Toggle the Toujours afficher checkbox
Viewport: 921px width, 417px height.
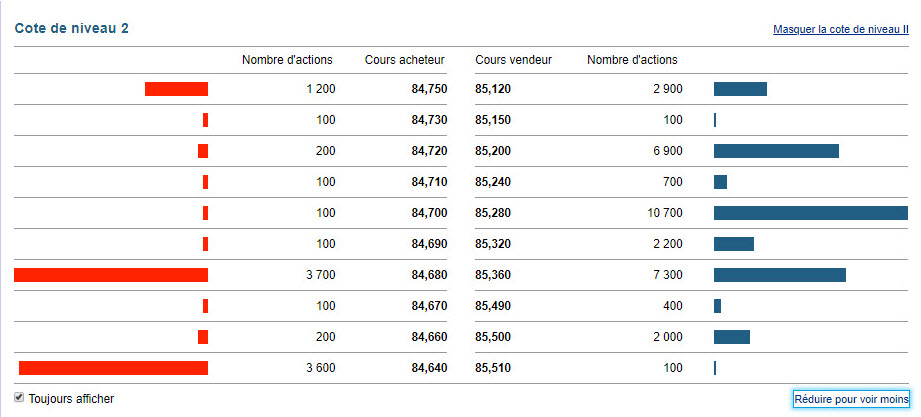pyautogui.click(x=19, y=398)
